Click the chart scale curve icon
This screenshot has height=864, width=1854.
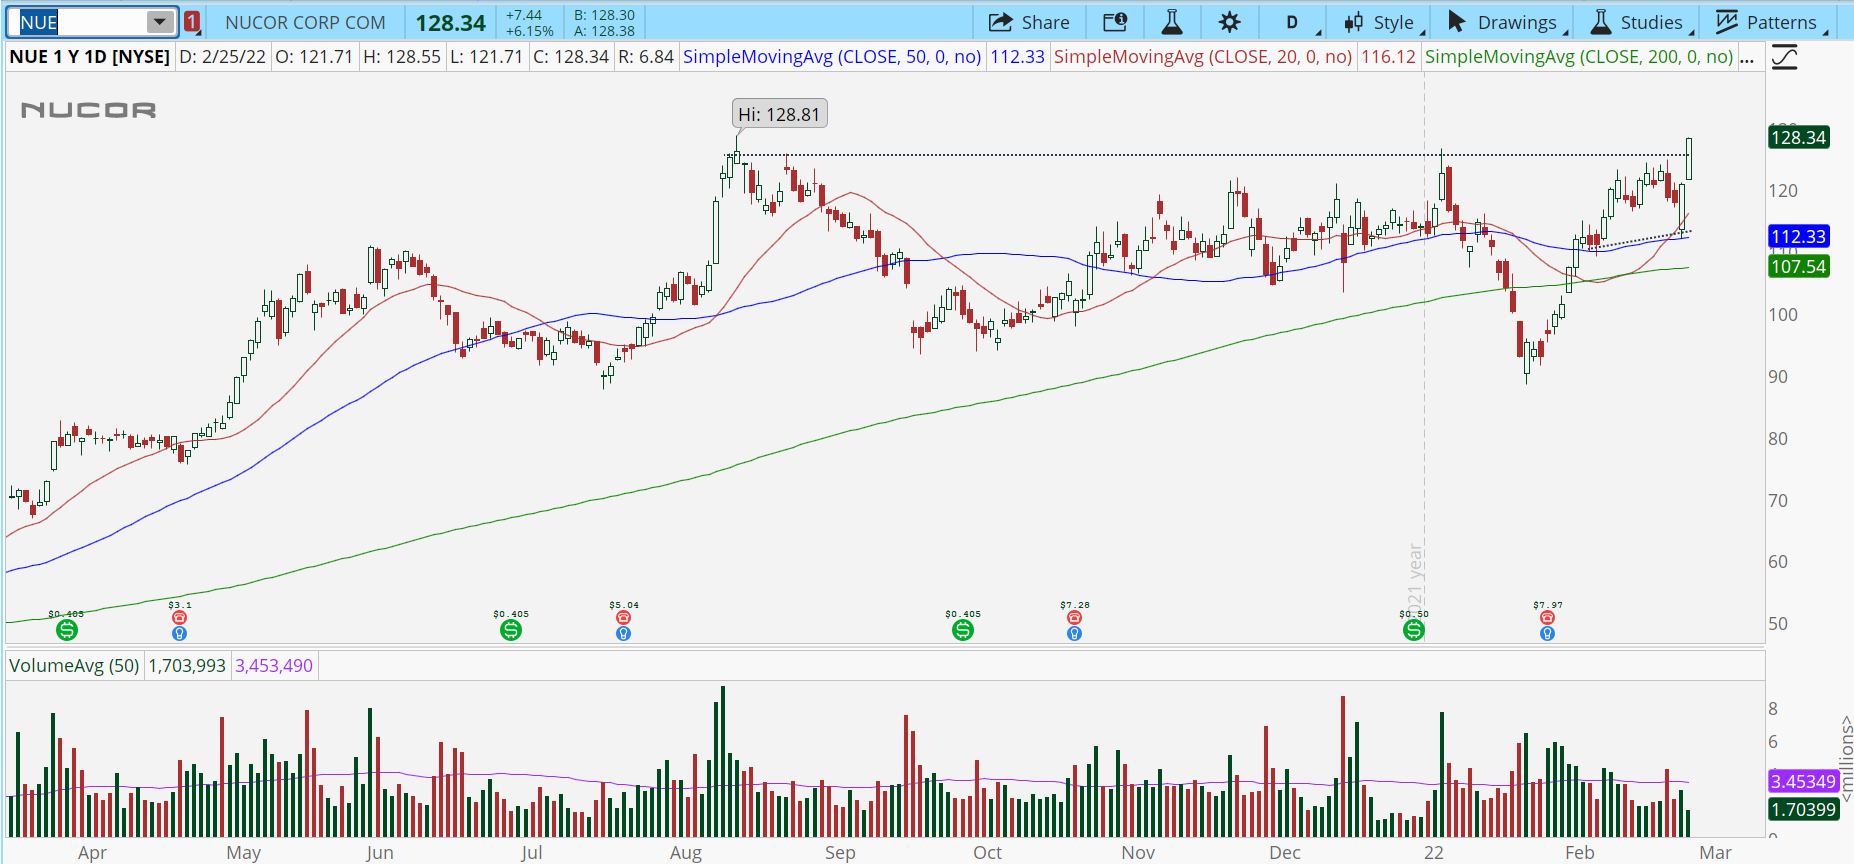click(1784, 57)
